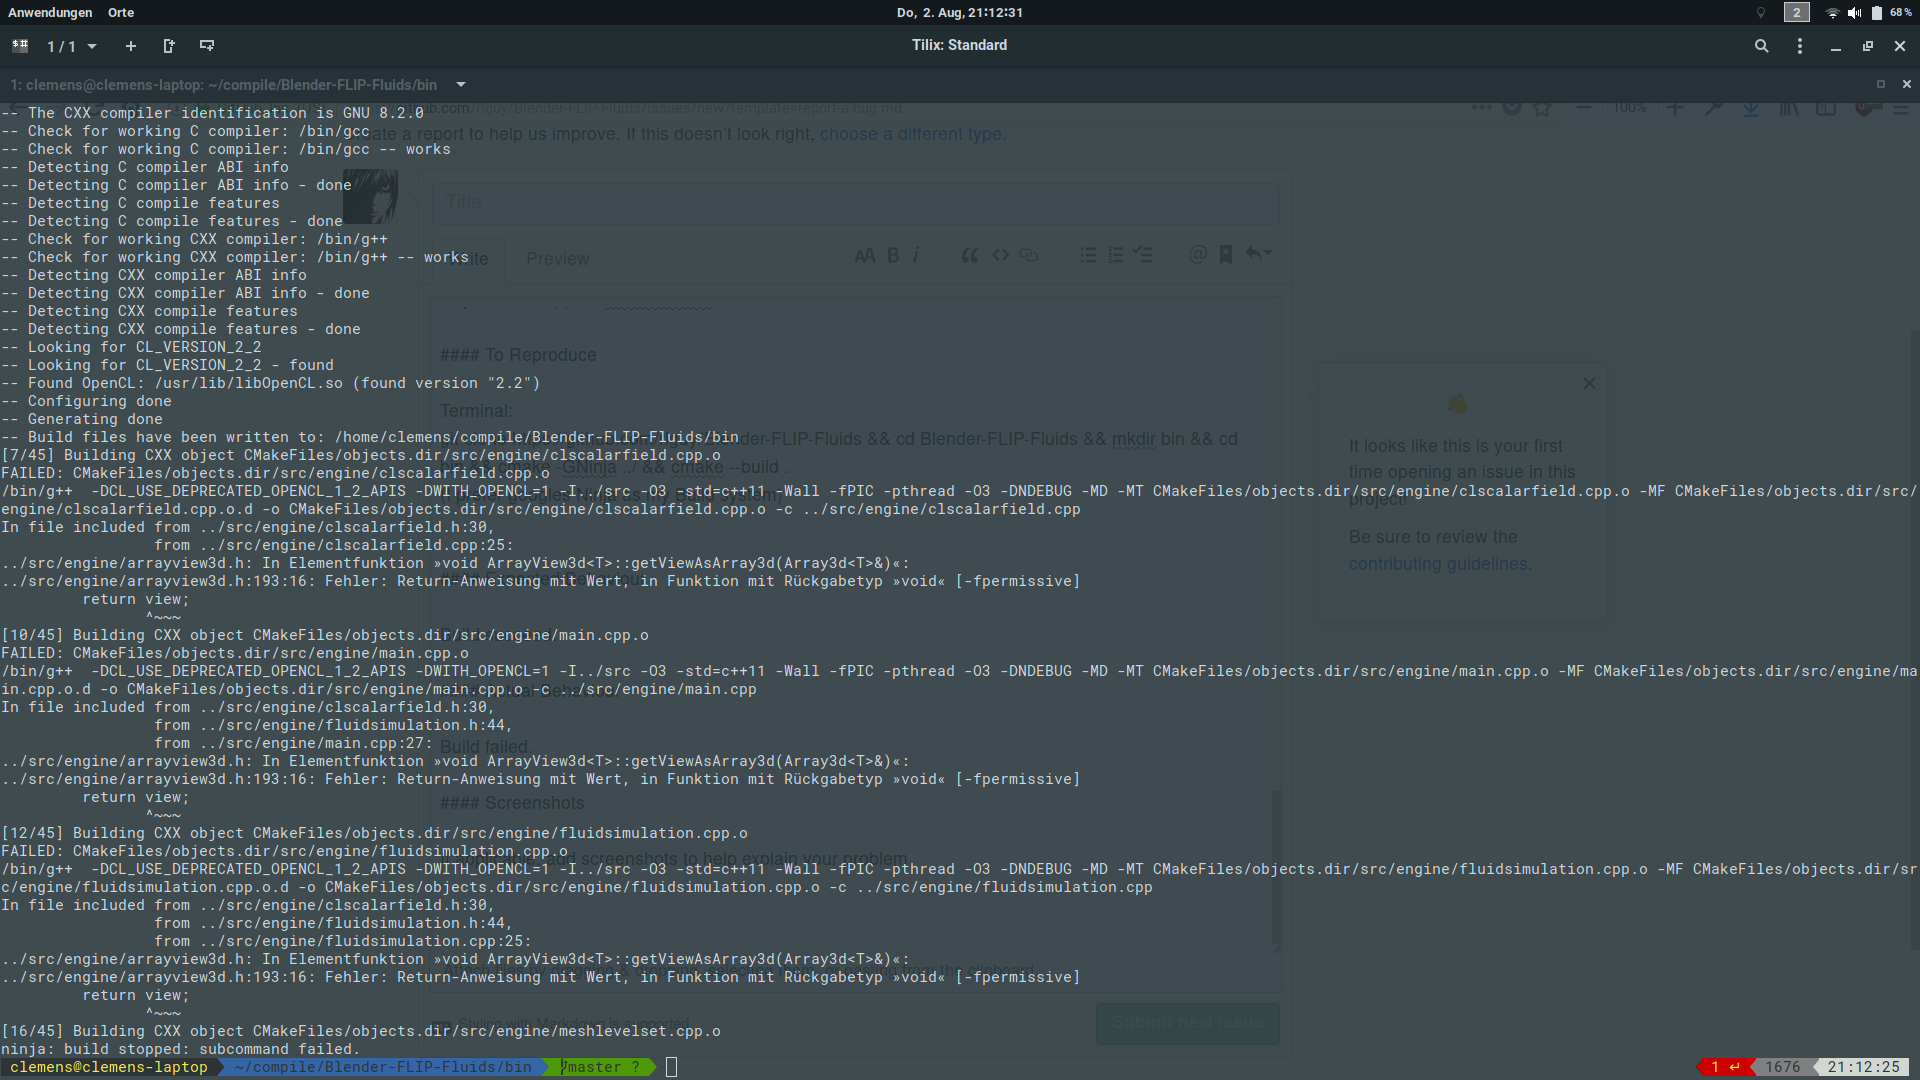
Task: Click the mention @ icon in the browser editor behind
Action: [x=1197, y=255]
